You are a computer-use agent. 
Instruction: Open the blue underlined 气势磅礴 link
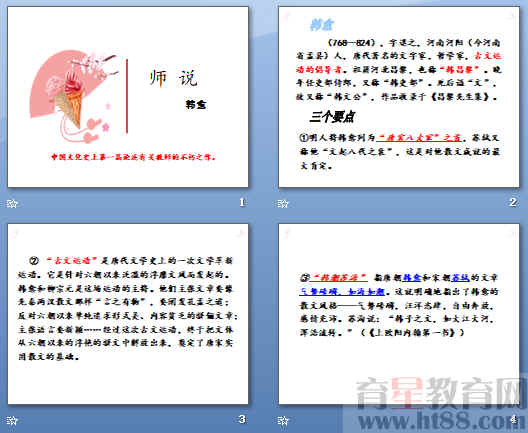(342, 292)
